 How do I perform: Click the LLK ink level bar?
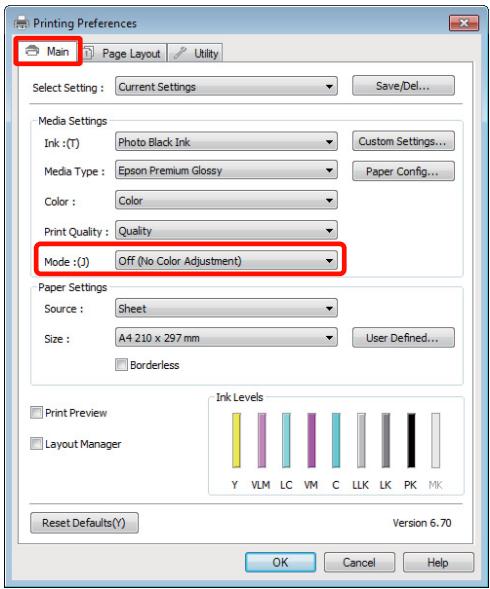coord(361,440)
